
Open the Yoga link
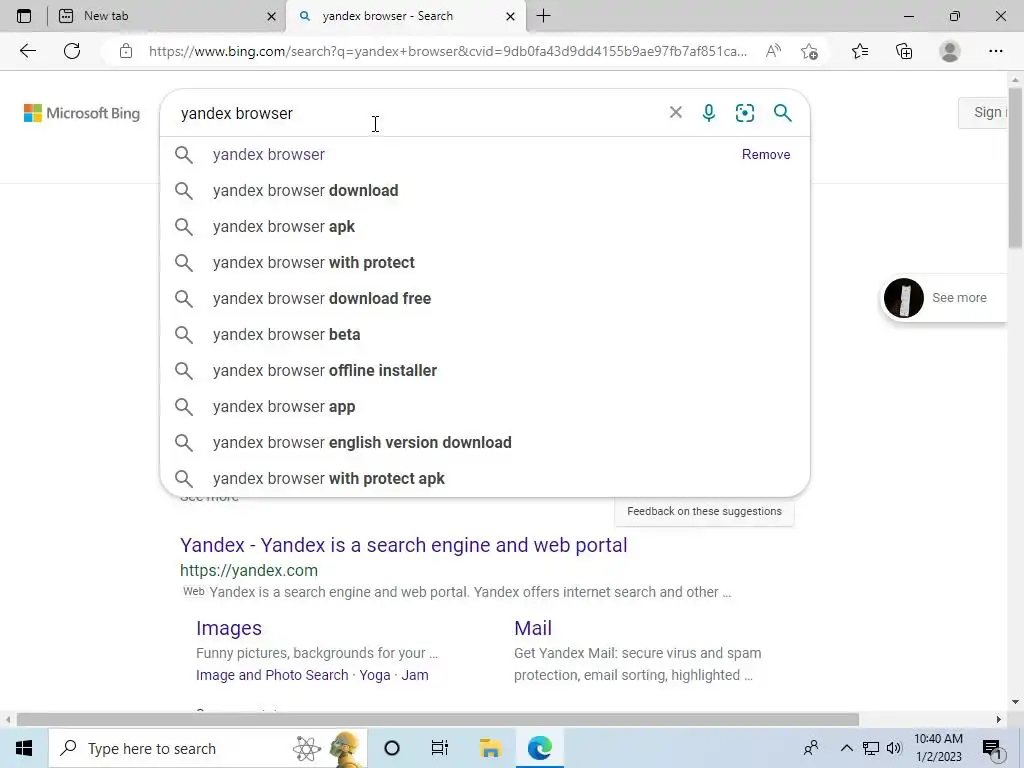(x=375, y=675)
